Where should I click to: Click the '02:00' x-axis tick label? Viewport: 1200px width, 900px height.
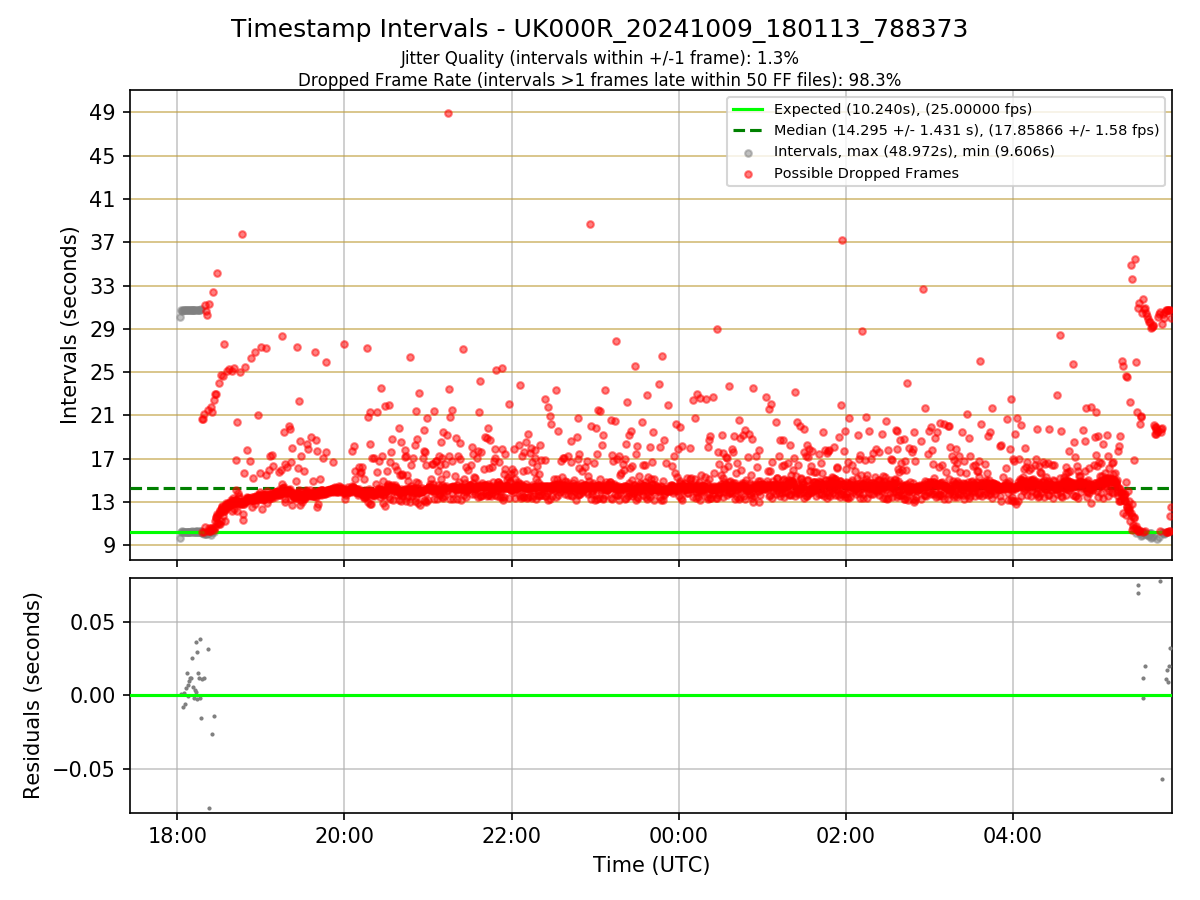[x=846, y=836]
